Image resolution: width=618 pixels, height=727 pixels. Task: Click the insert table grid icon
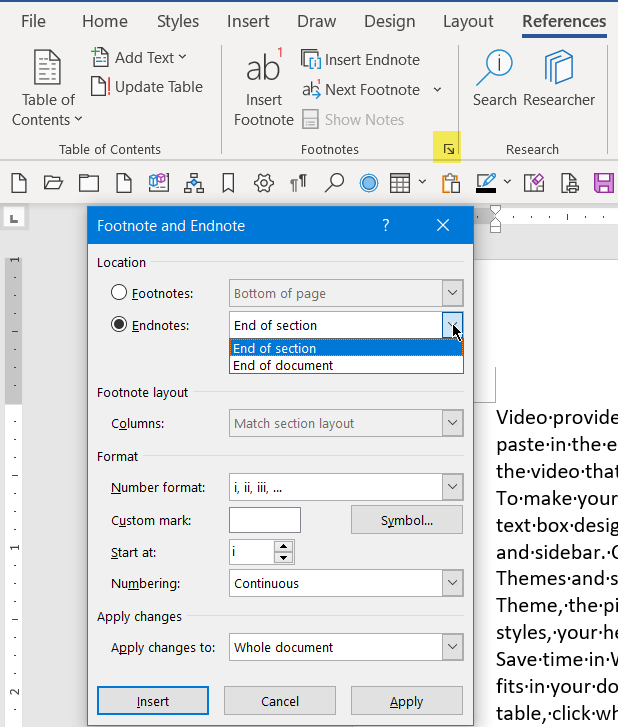click(400, 183)
